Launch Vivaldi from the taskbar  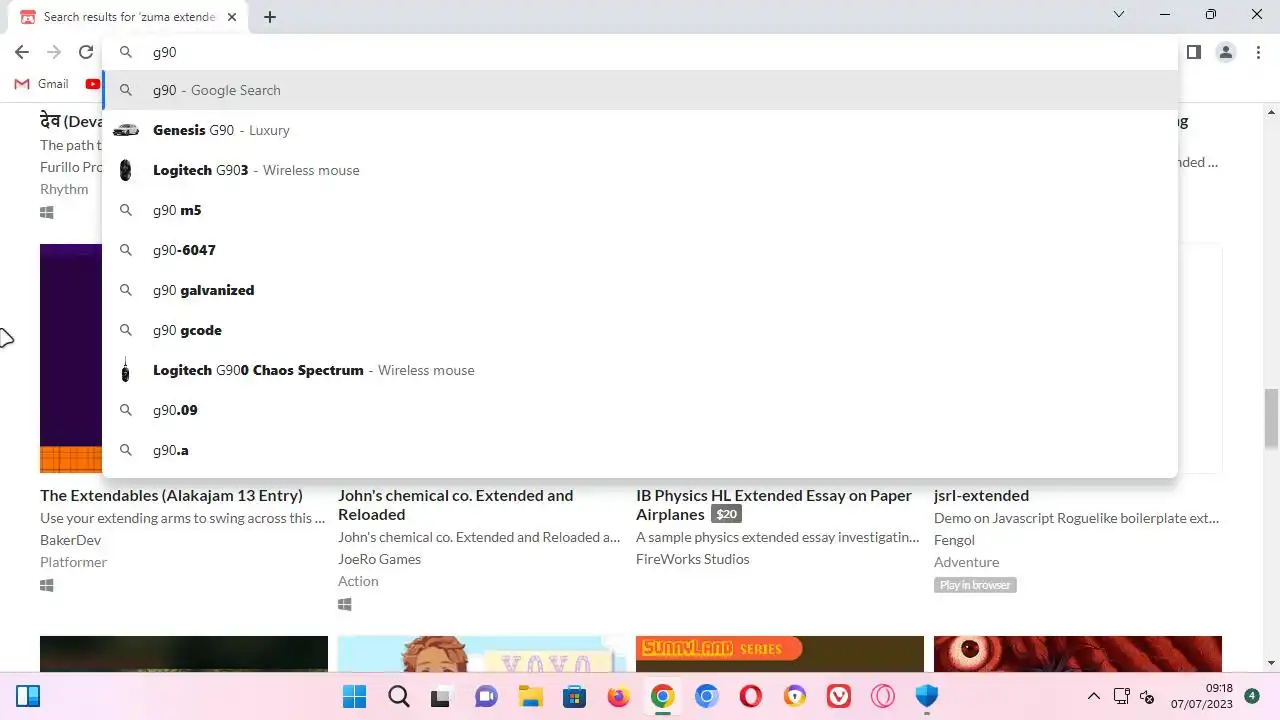(x=838, y=696)
